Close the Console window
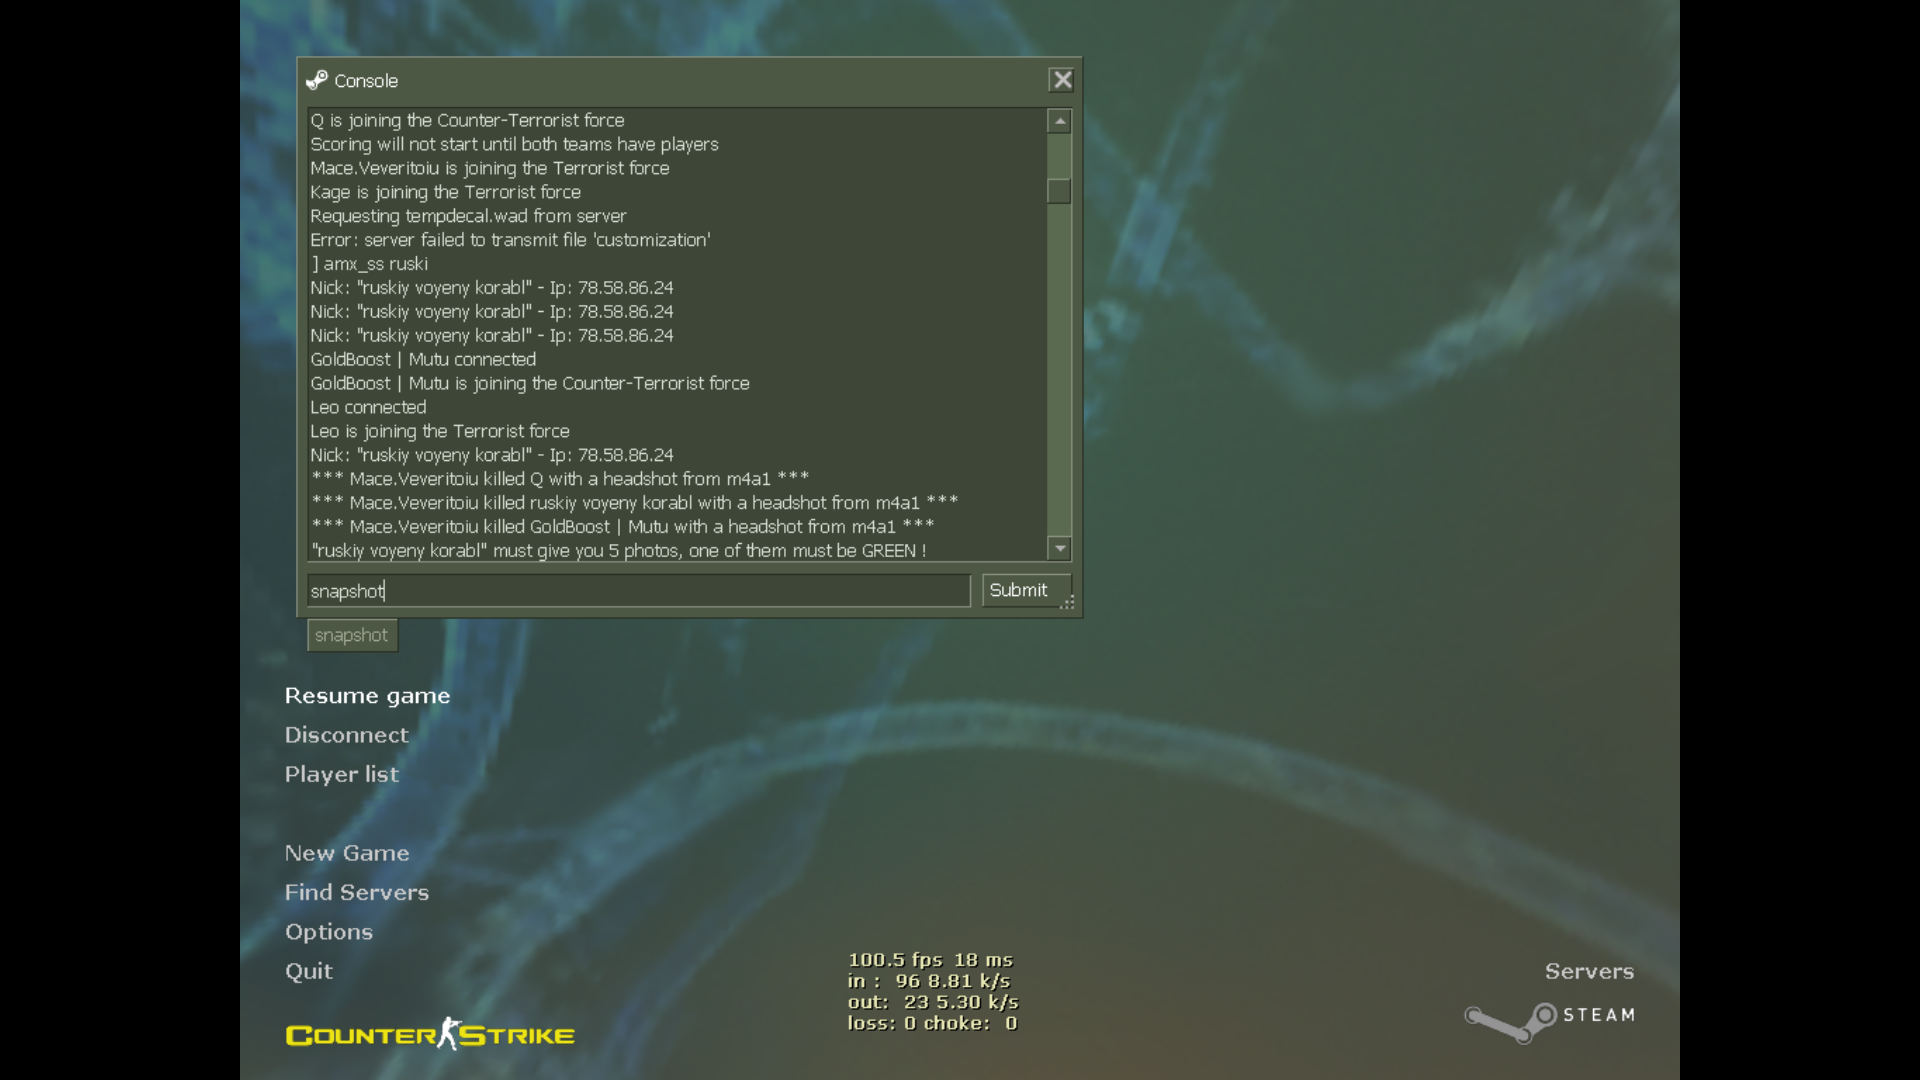1920x1080 pixels. [1061, 80]
